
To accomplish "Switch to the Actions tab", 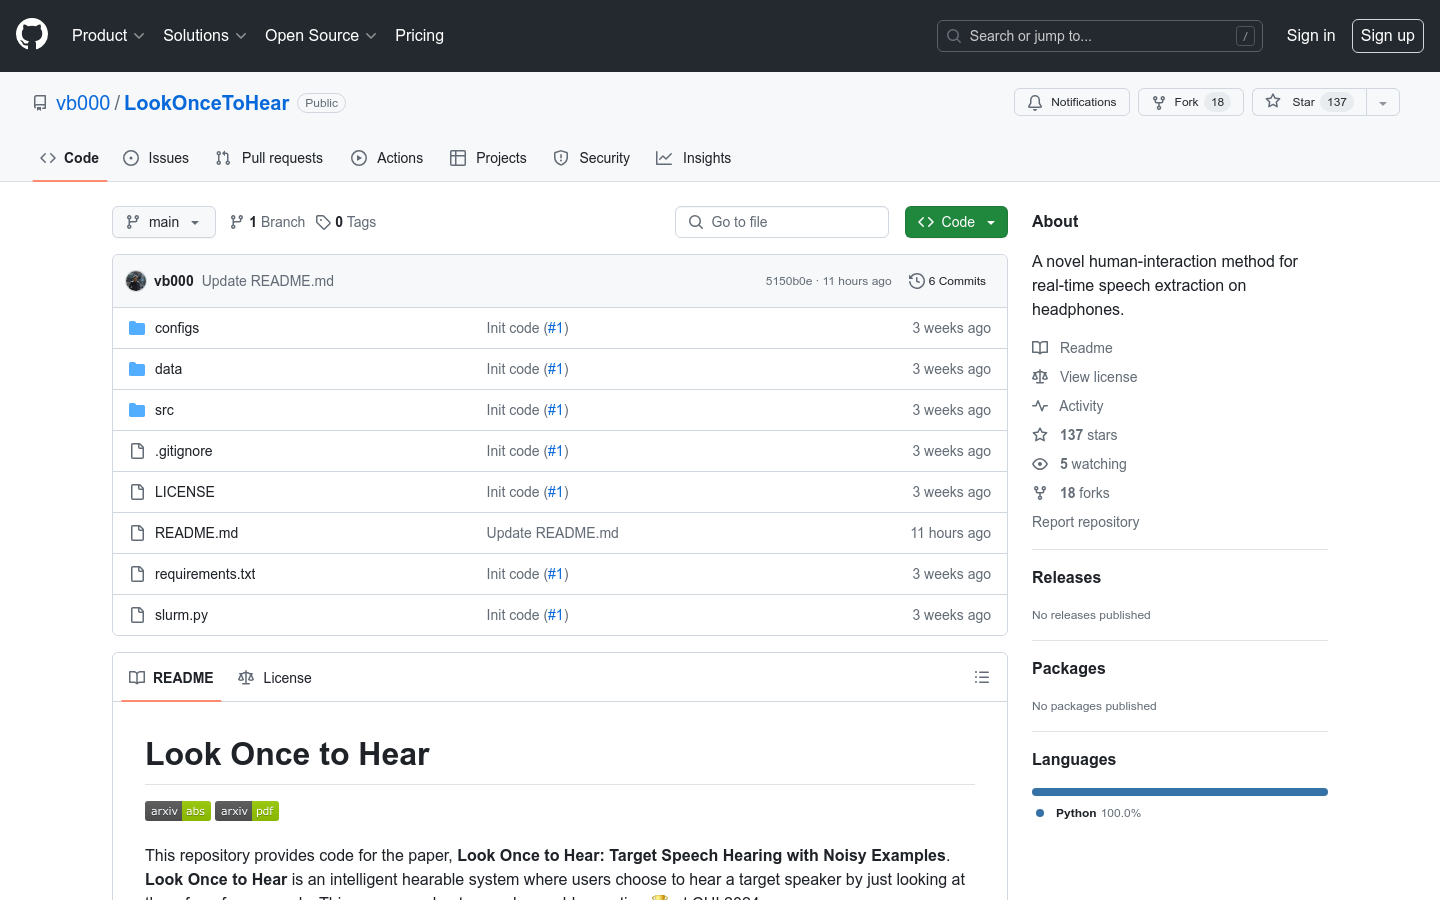I will [x=387, y=158].
